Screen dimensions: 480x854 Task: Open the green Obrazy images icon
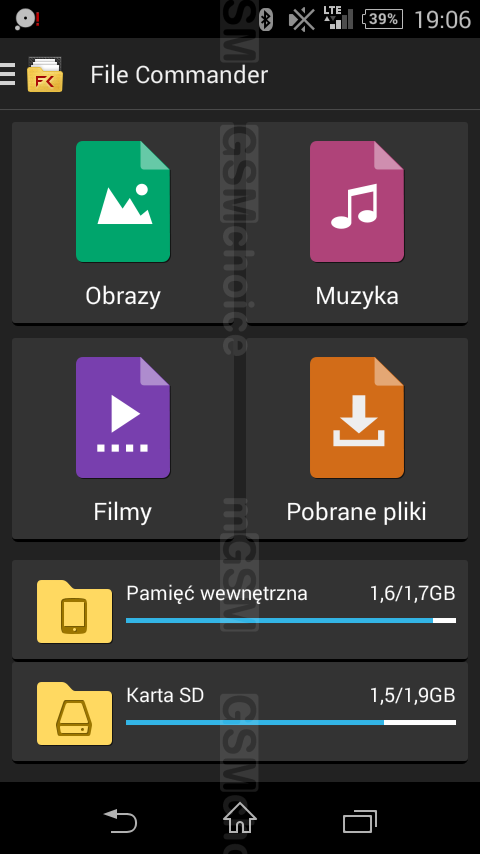(123, 202)
